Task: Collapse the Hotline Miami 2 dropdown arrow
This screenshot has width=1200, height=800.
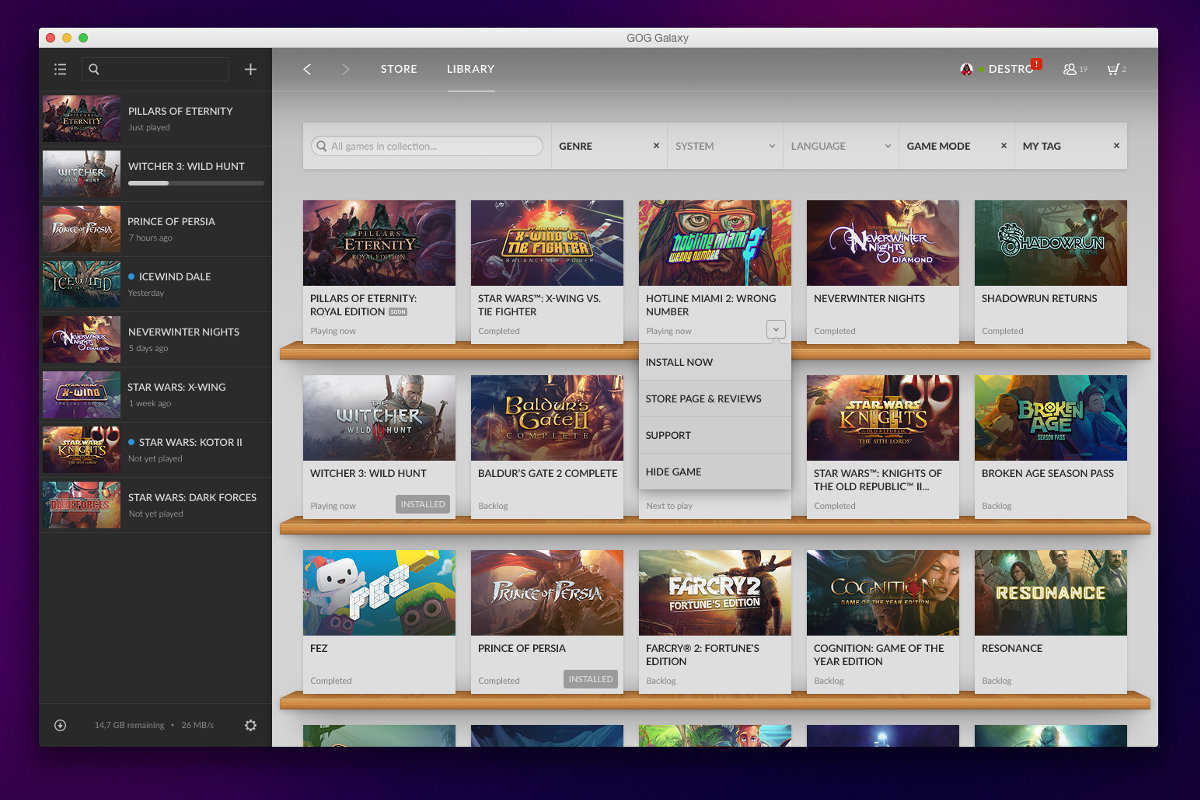Action: click(776, 329)
